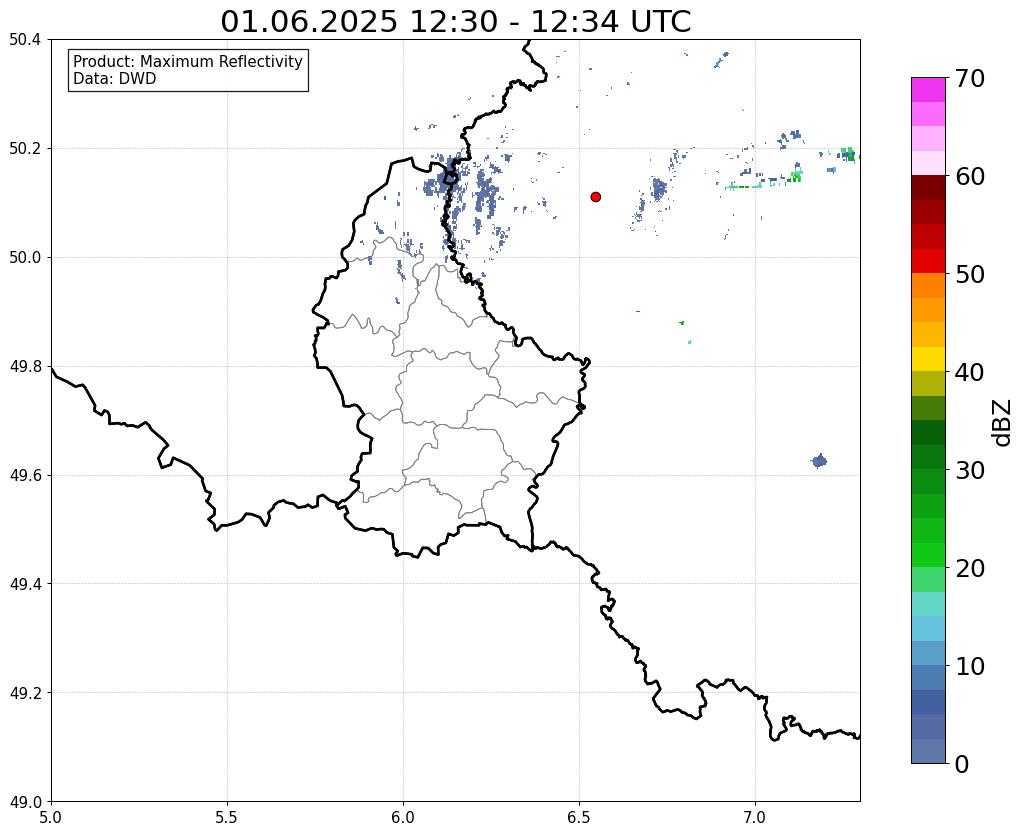The image size is (1023, 834).
Task: Pick the bright red colorbar segment above 50
Action: 928,260
